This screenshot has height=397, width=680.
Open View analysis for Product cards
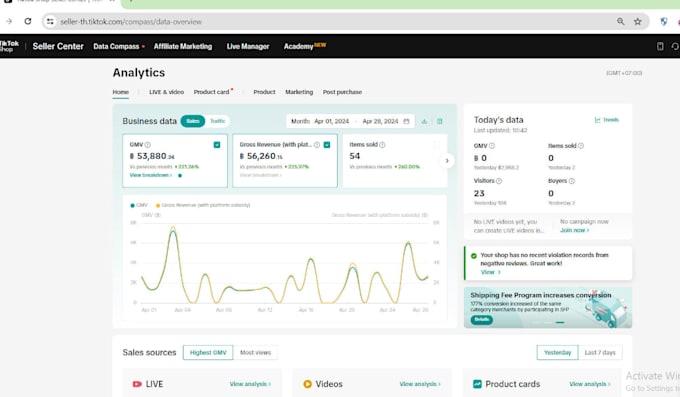click(590, 384)
